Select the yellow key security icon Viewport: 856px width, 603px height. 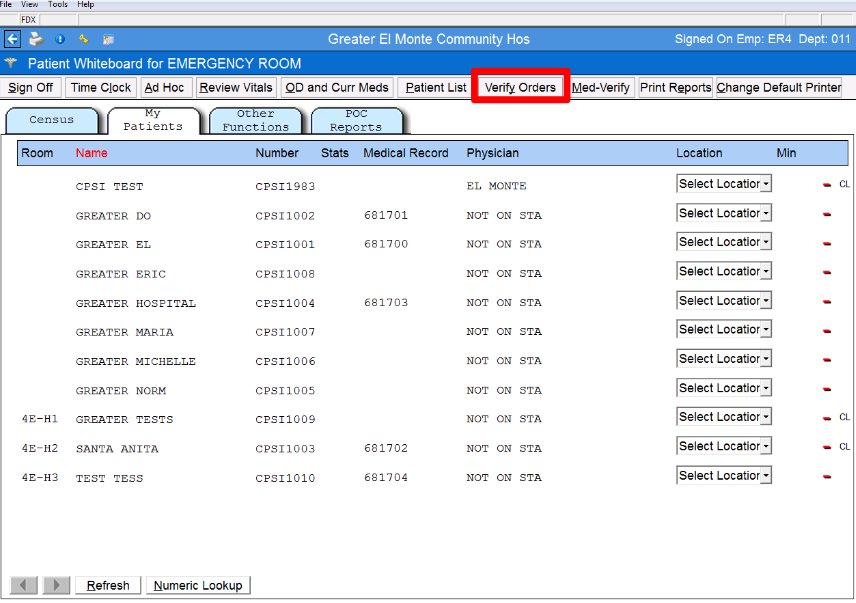[84, 38]
